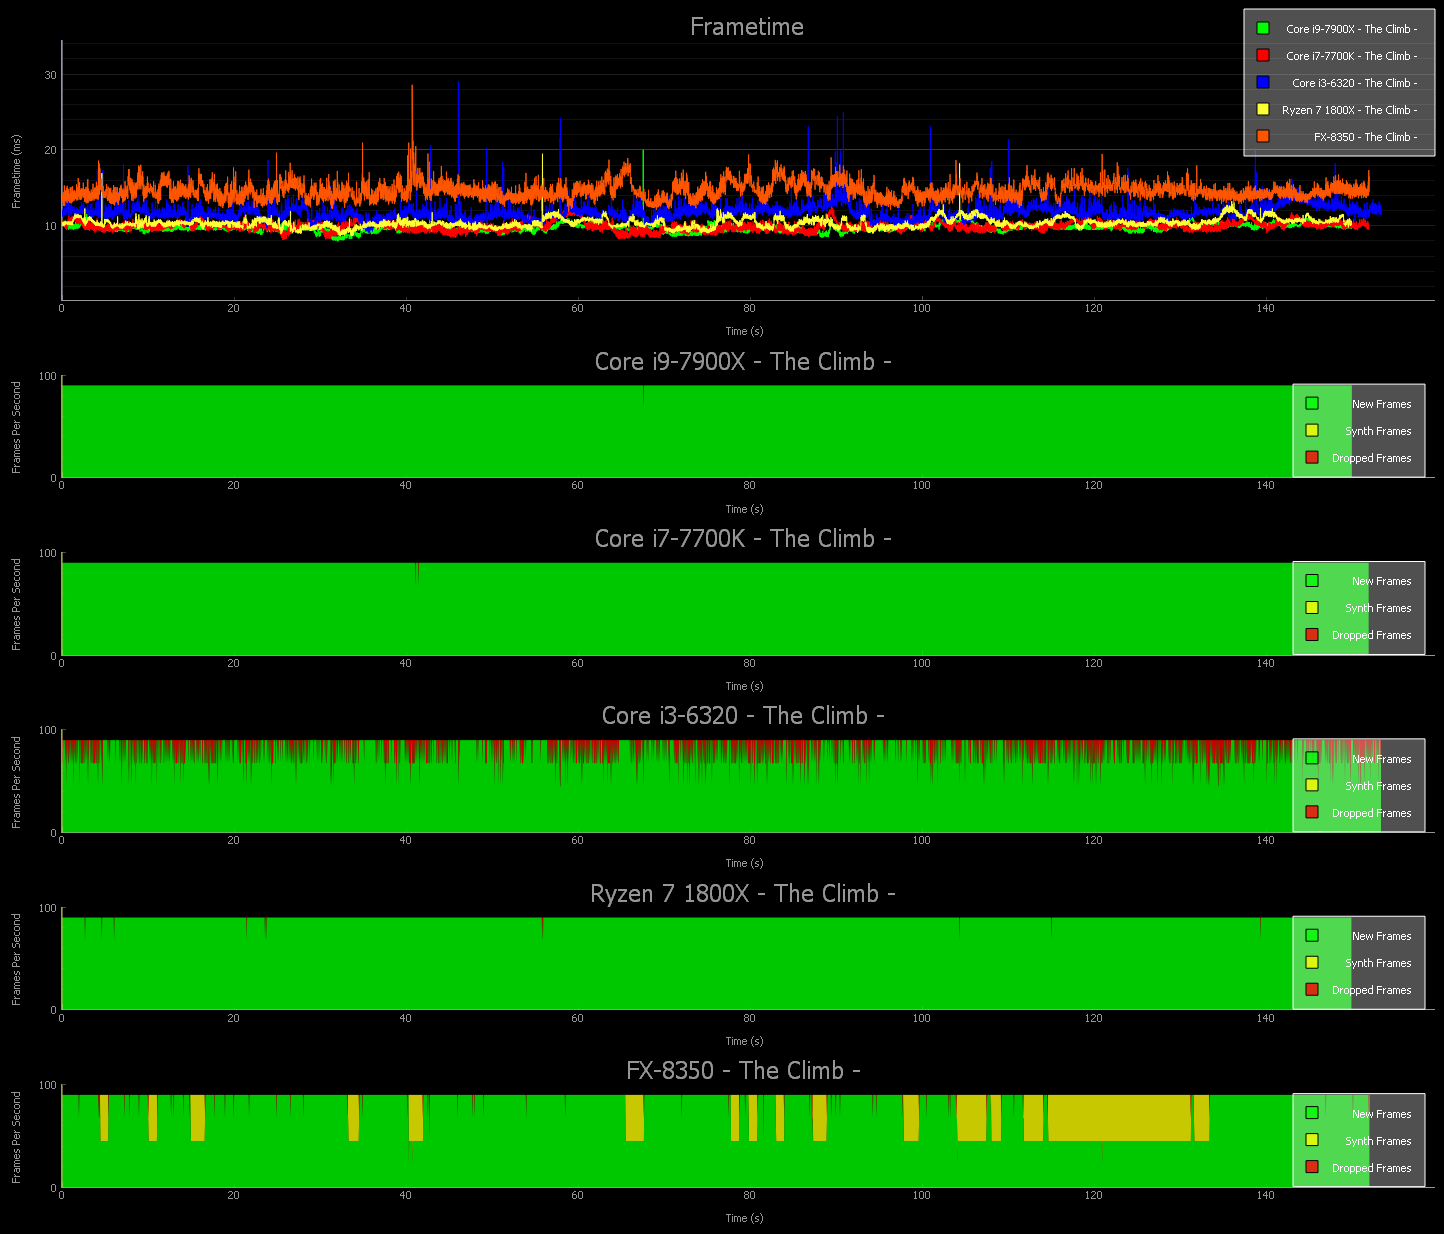1444x1234 pixels.
Task: Click Dropped Frames swatch in FX-8350 chart
Action: (x=1312, y=1167)
